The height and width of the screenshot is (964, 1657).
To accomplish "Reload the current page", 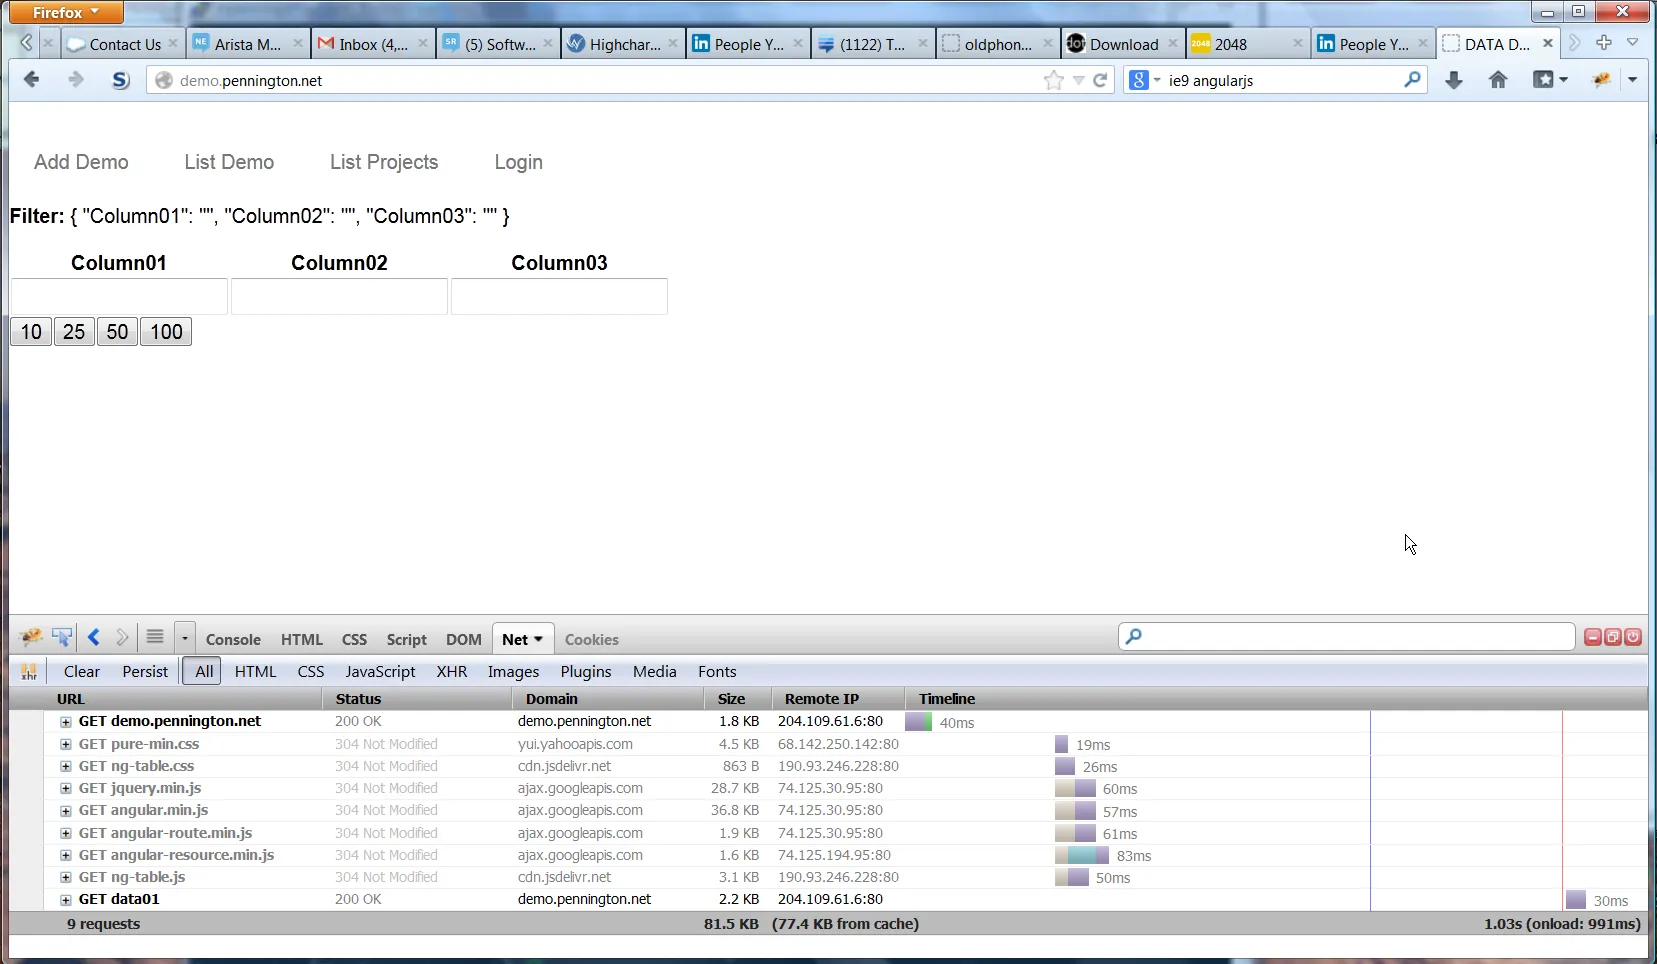I will coord(1100,80).
